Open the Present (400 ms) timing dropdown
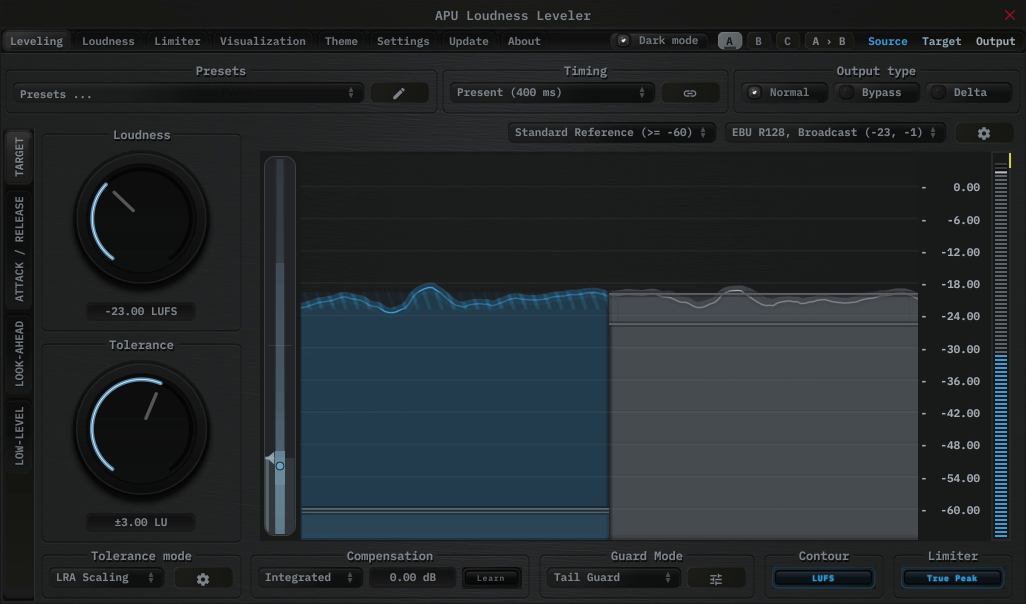The image size is (1026, 604). (x=552, y=93)
